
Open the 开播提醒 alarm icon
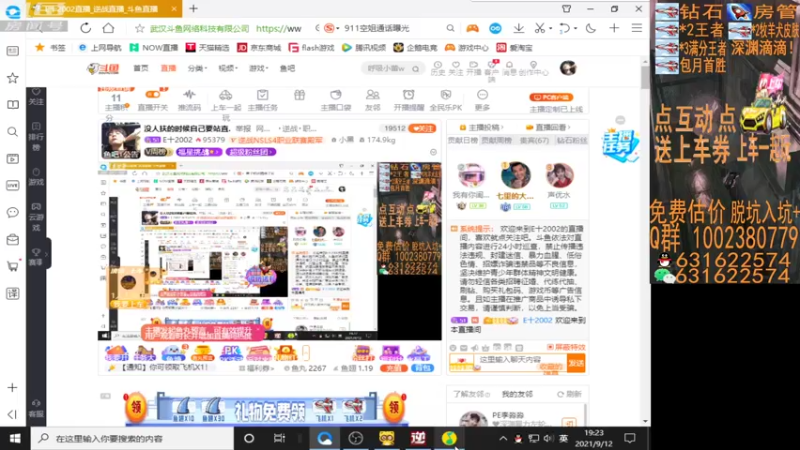(409, 100)
